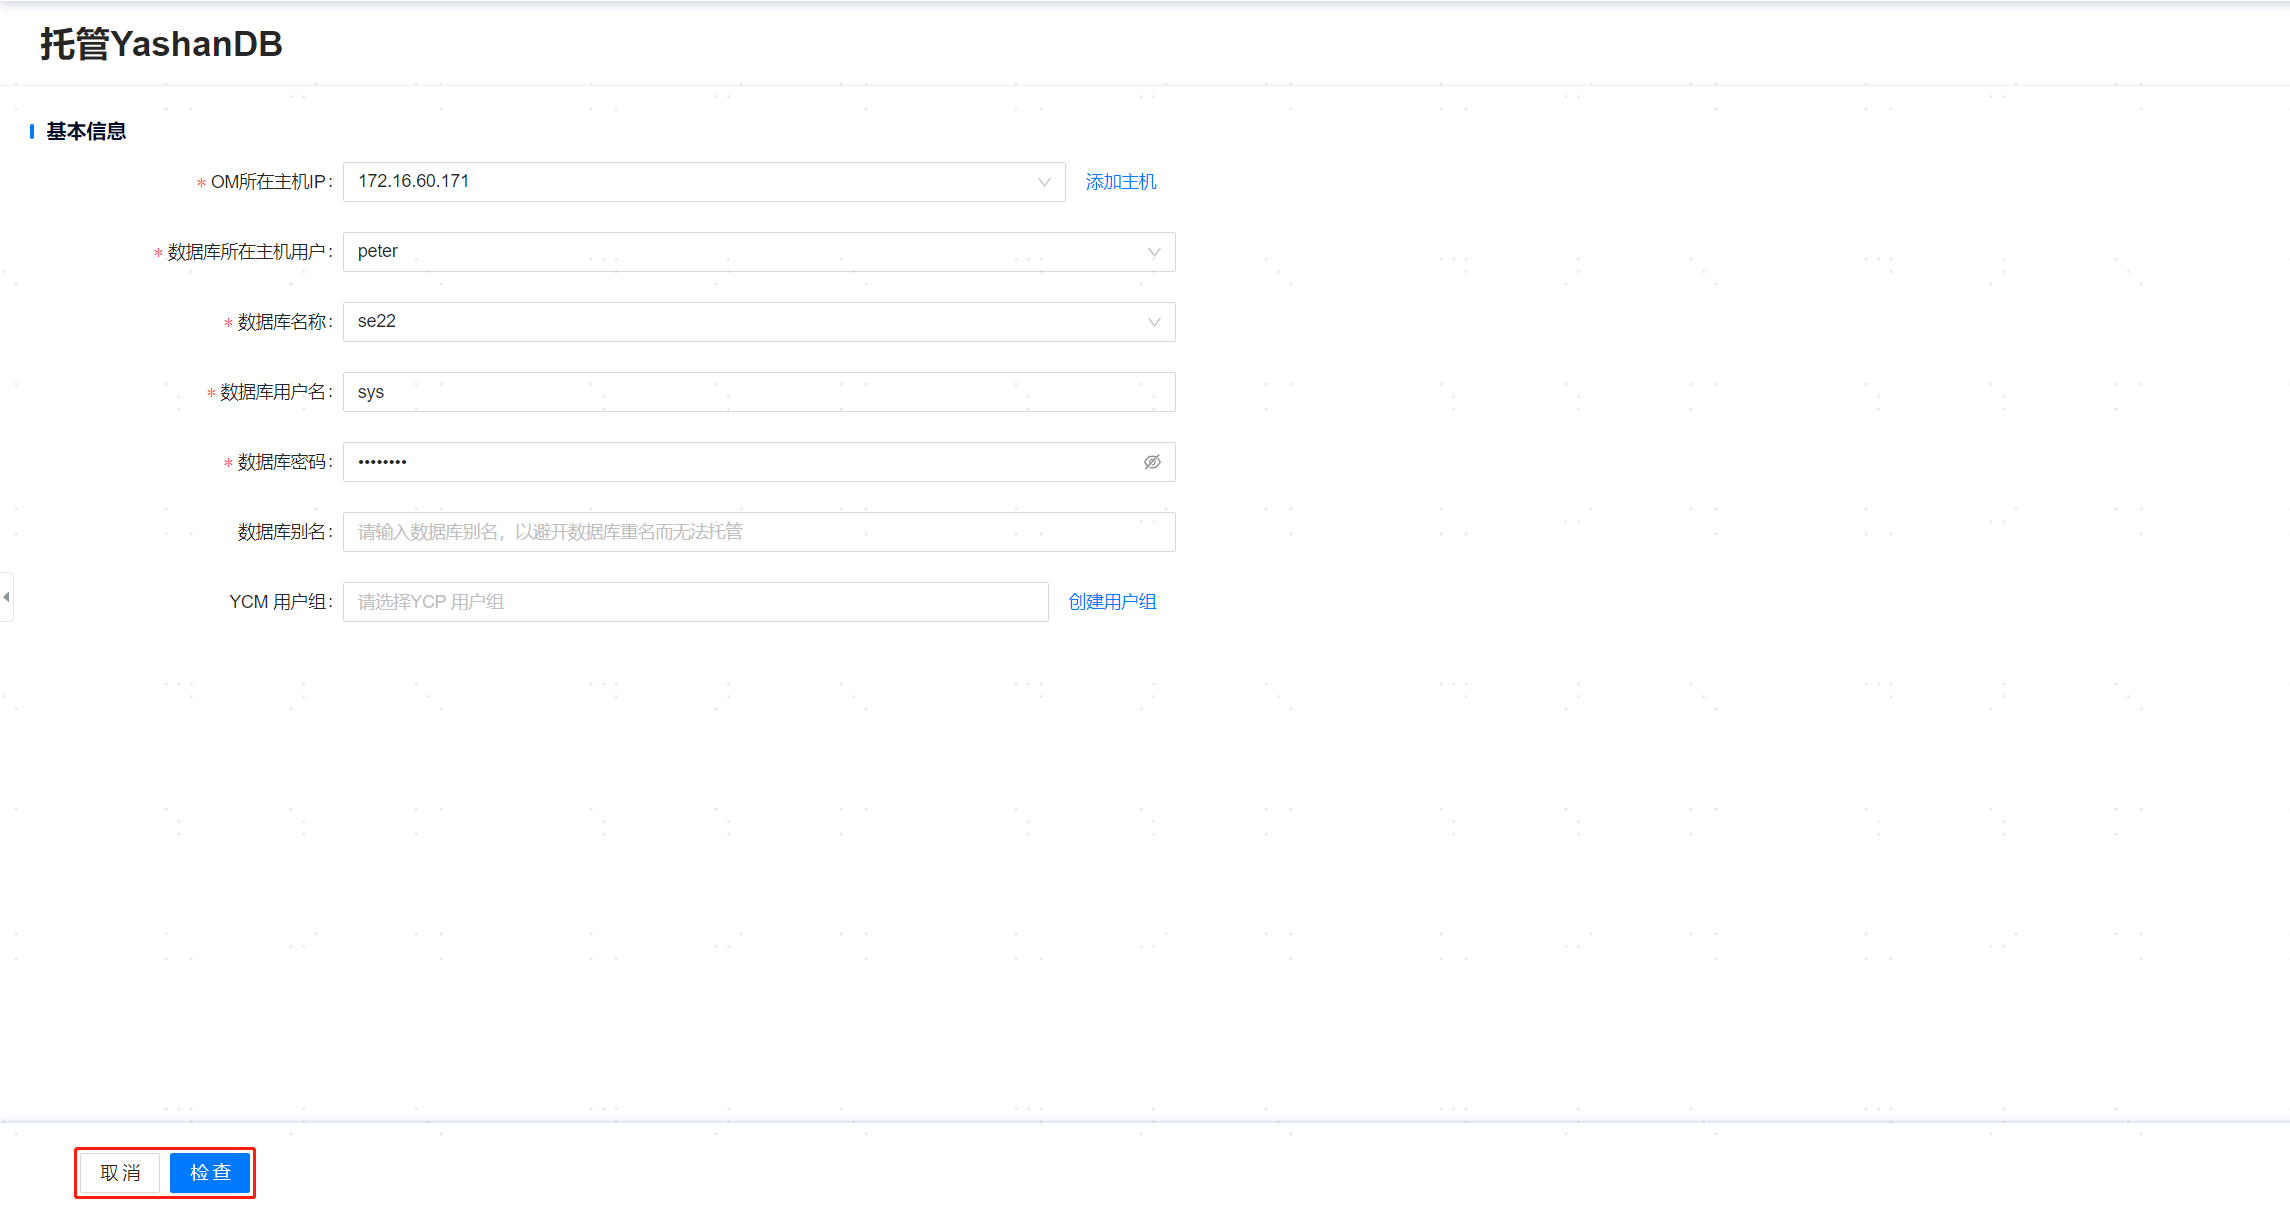Click the 数据库别名 field label
2290x1216 pixels.
coord(283,532)
